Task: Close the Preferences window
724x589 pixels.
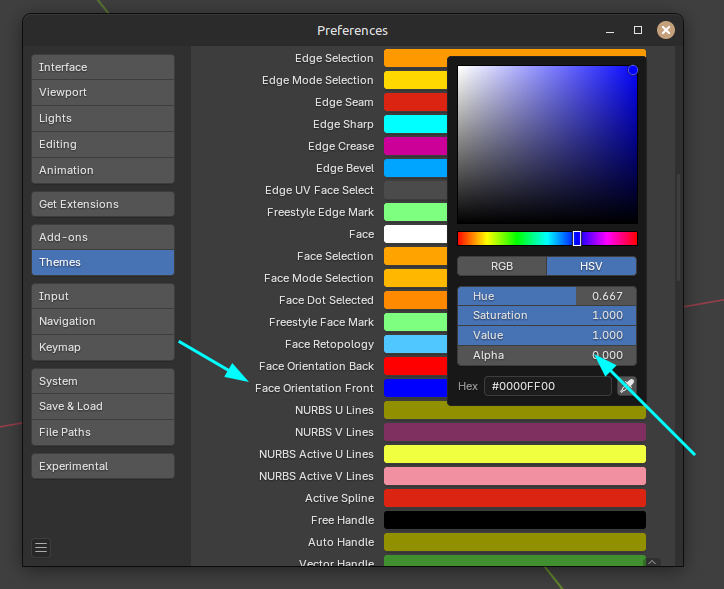Action: pyautogui.click(x=665, y=30)
